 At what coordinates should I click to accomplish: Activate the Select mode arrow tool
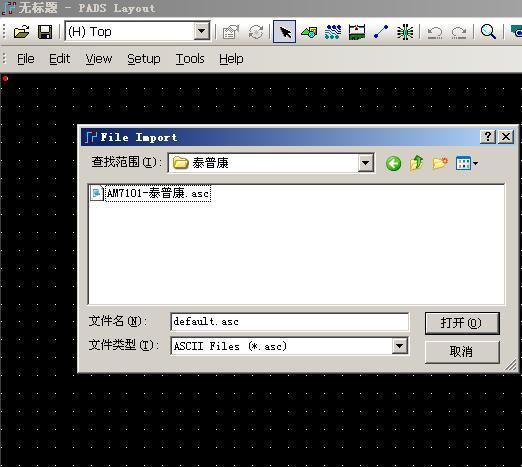[x=284, y=32]
